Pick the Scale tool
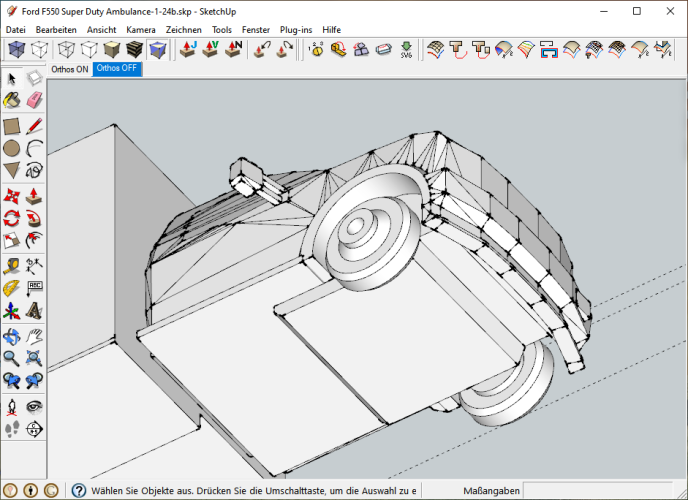The image size is (688, 500). [x=12, y=240]
